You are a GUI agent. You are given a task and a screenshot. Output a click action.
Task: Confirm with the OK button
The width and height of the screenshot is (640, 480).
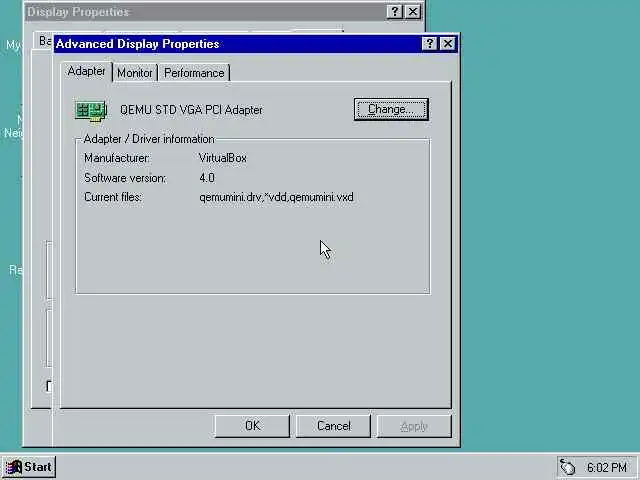point(252,426)
